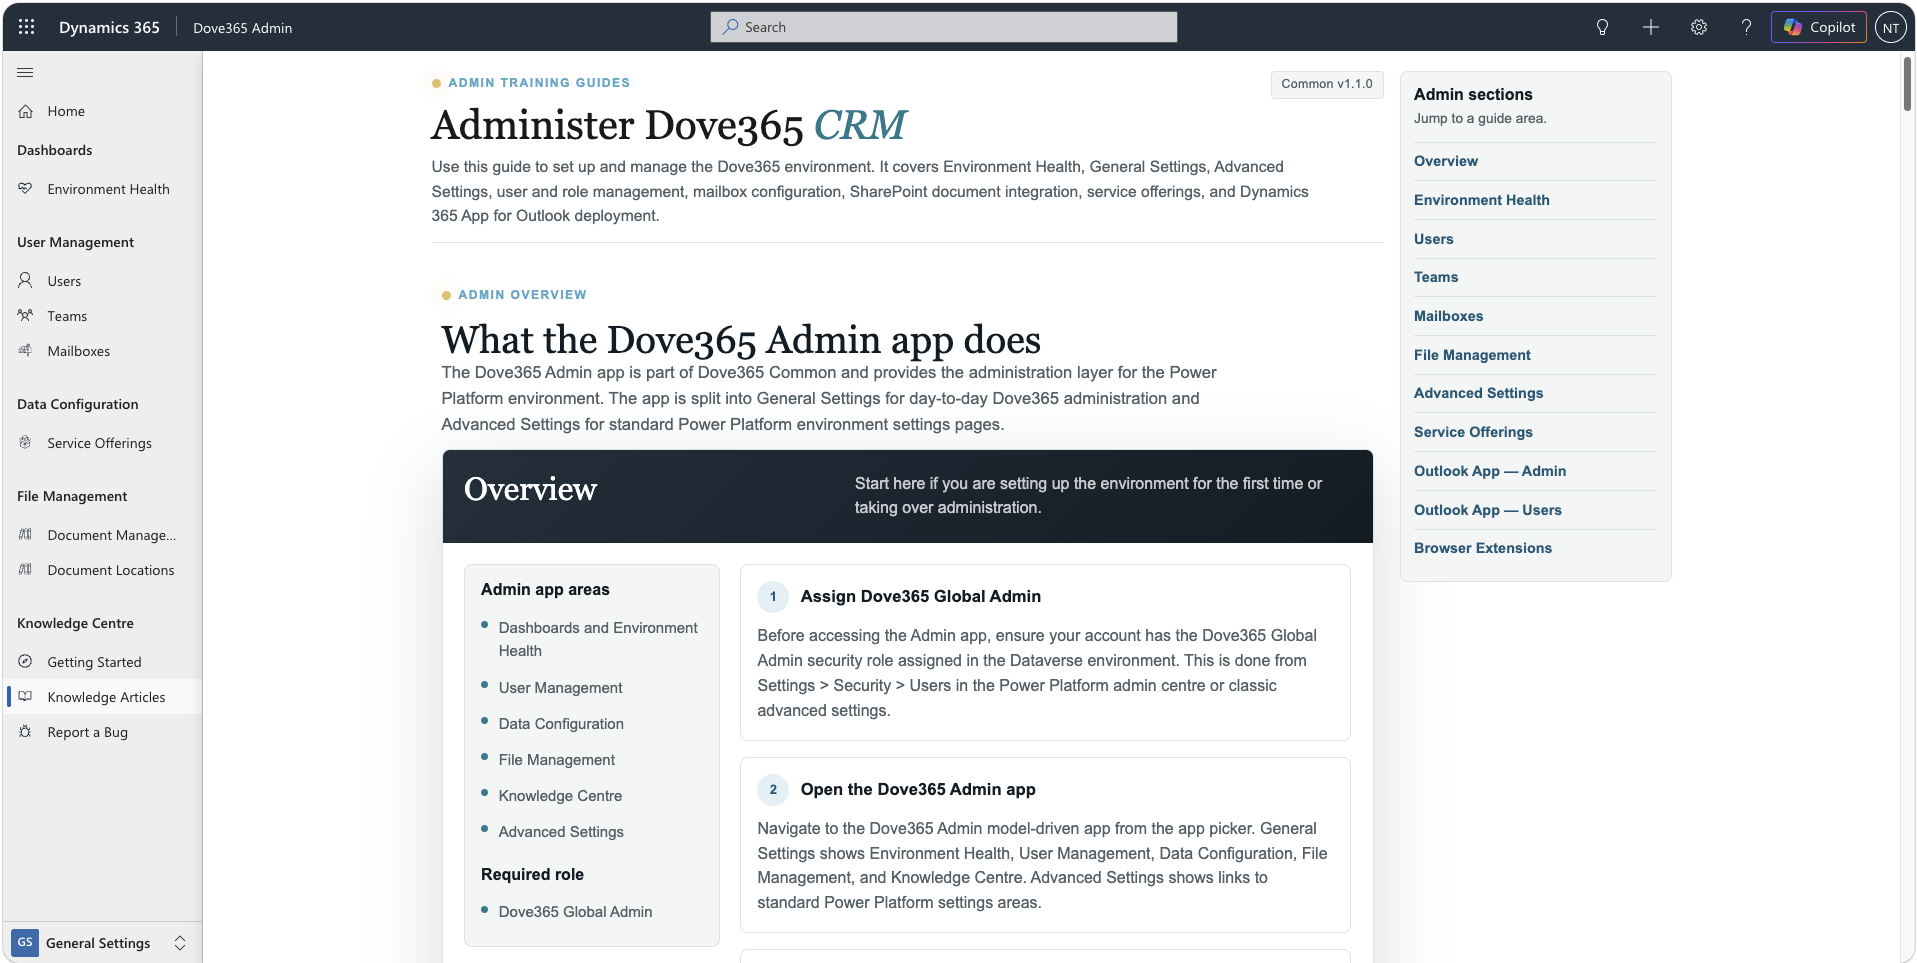Image resolution: width=1917 pixels, height=963 pixels.
Task: Click in the Search box
Action: [x=943, y=27]
